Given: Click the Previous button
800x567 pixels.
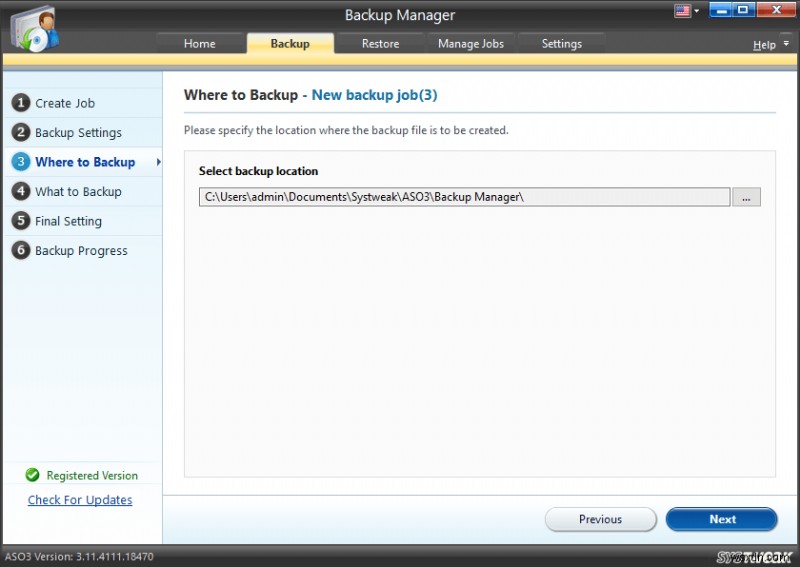Looking at the screenshot, I should pyautogui.click(x=601, y=519).
